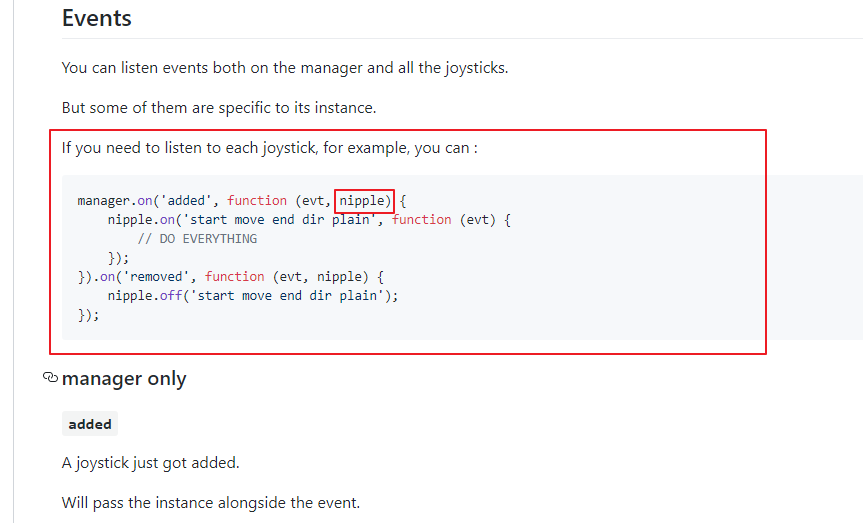Click the closing }); last code line

click(x=89, y=315)
